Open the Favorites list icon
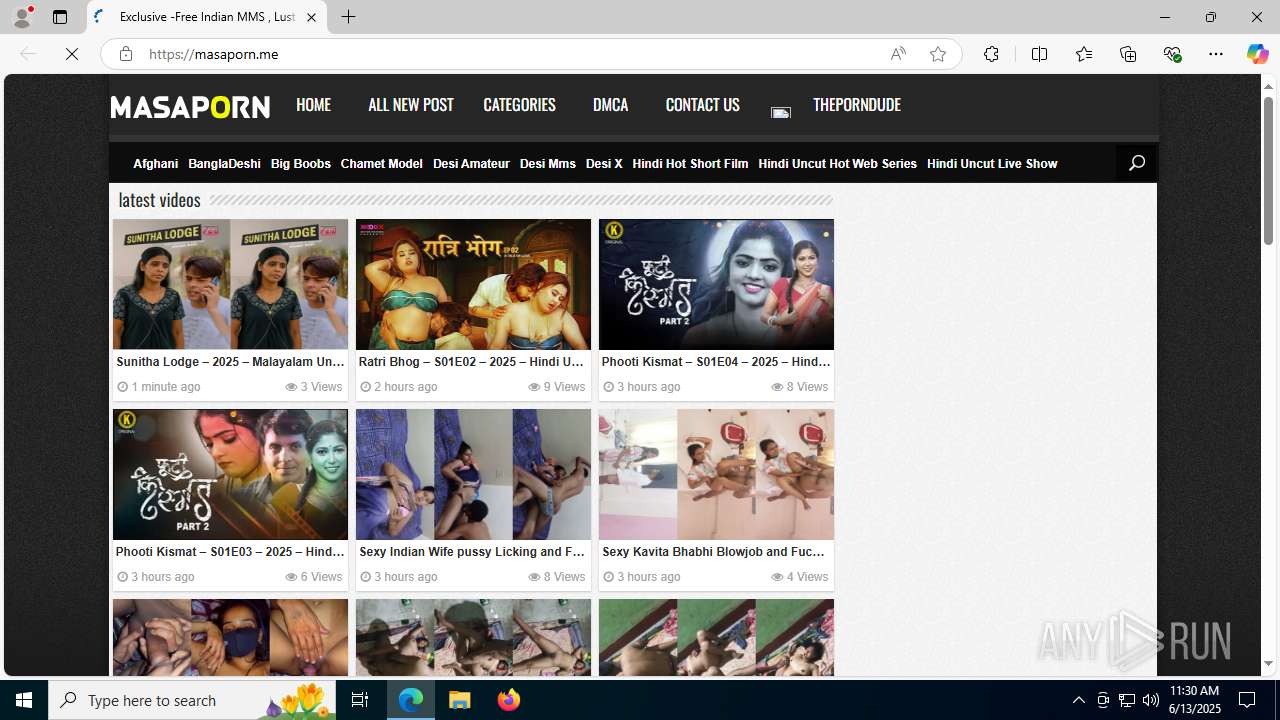Screen dimensions: 1280x720 [x=1083, y=54]
